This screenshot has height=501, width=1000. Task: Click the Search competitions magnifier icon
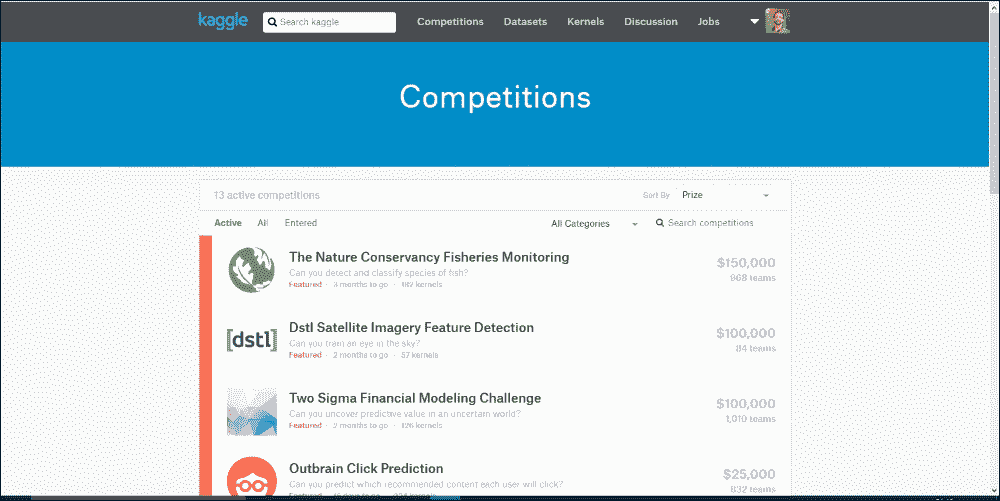(x=660, y=223)
